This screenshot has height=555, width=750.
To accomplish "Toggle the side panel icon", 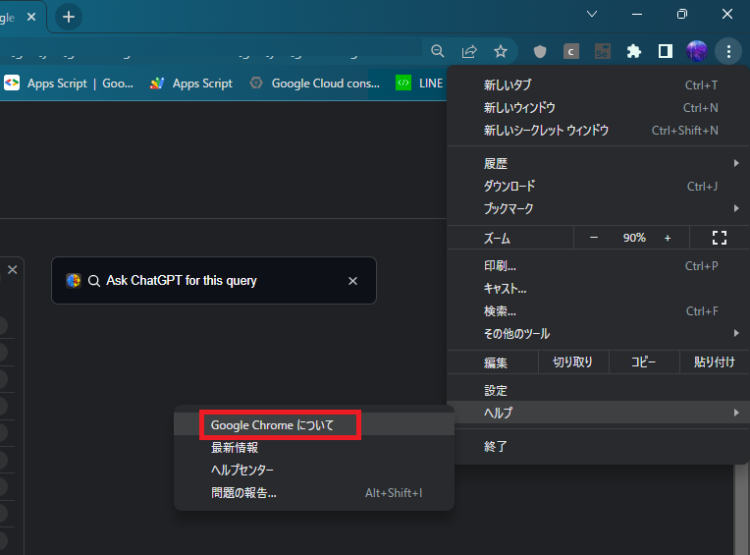I will pyautogui.click(x=665, y=51).
